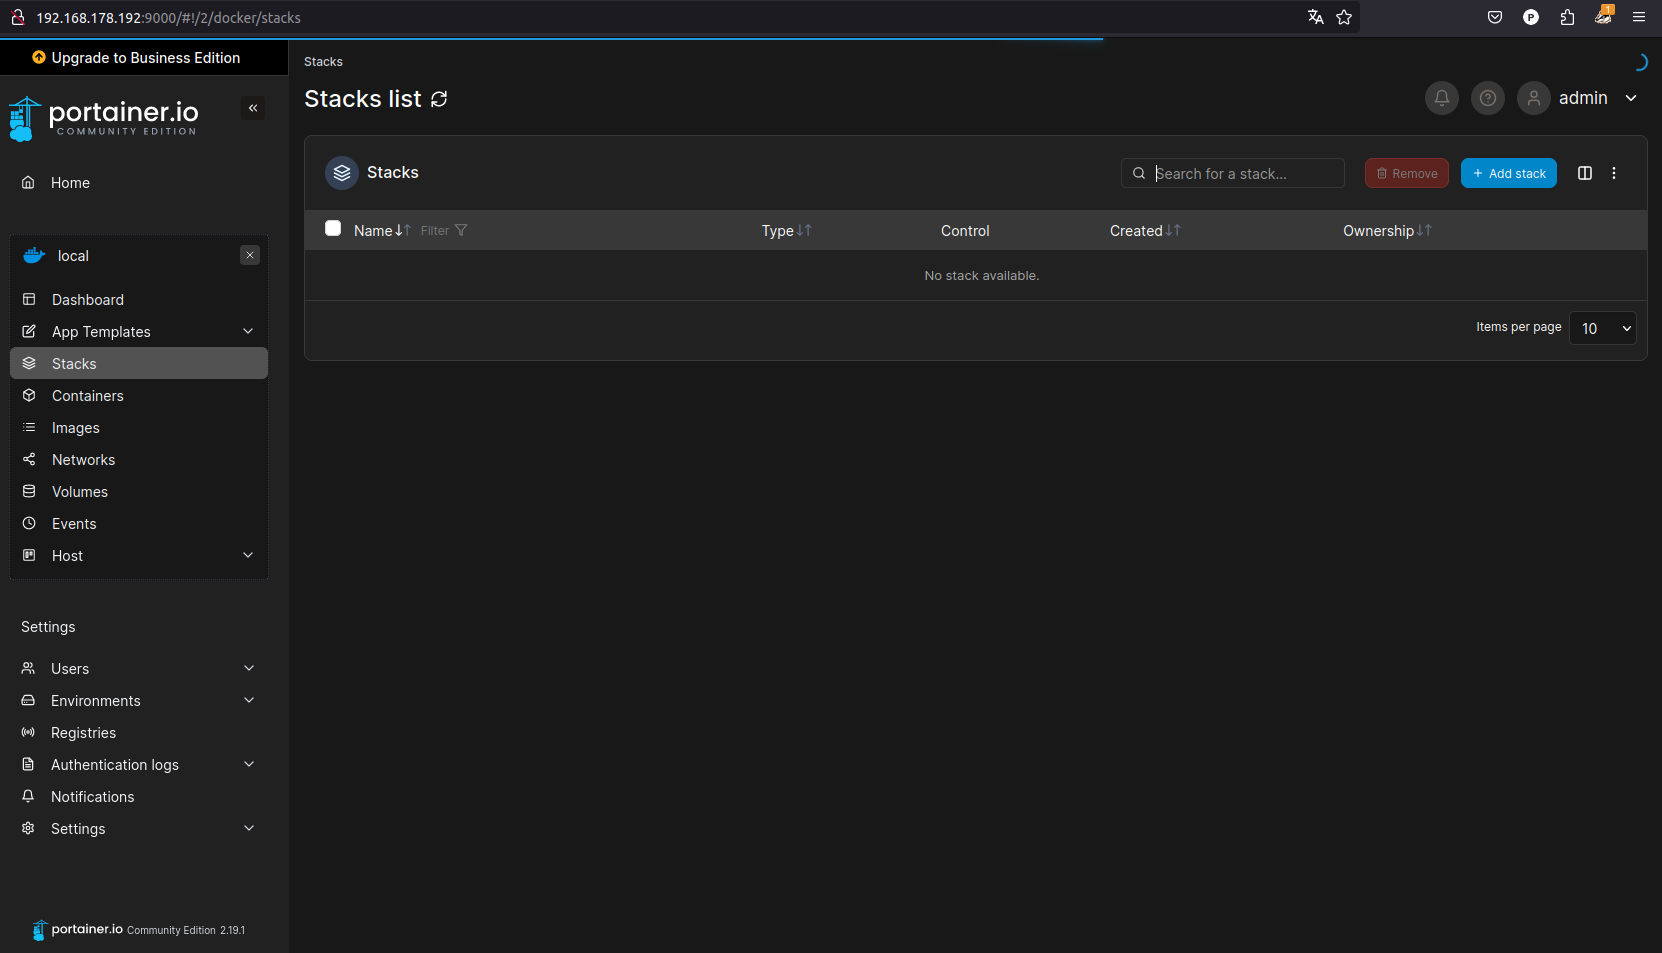This screenshot has width=1662, height=953.
Task: Collapse the sidebar with double-chevron icon
Action: (253, 108)
